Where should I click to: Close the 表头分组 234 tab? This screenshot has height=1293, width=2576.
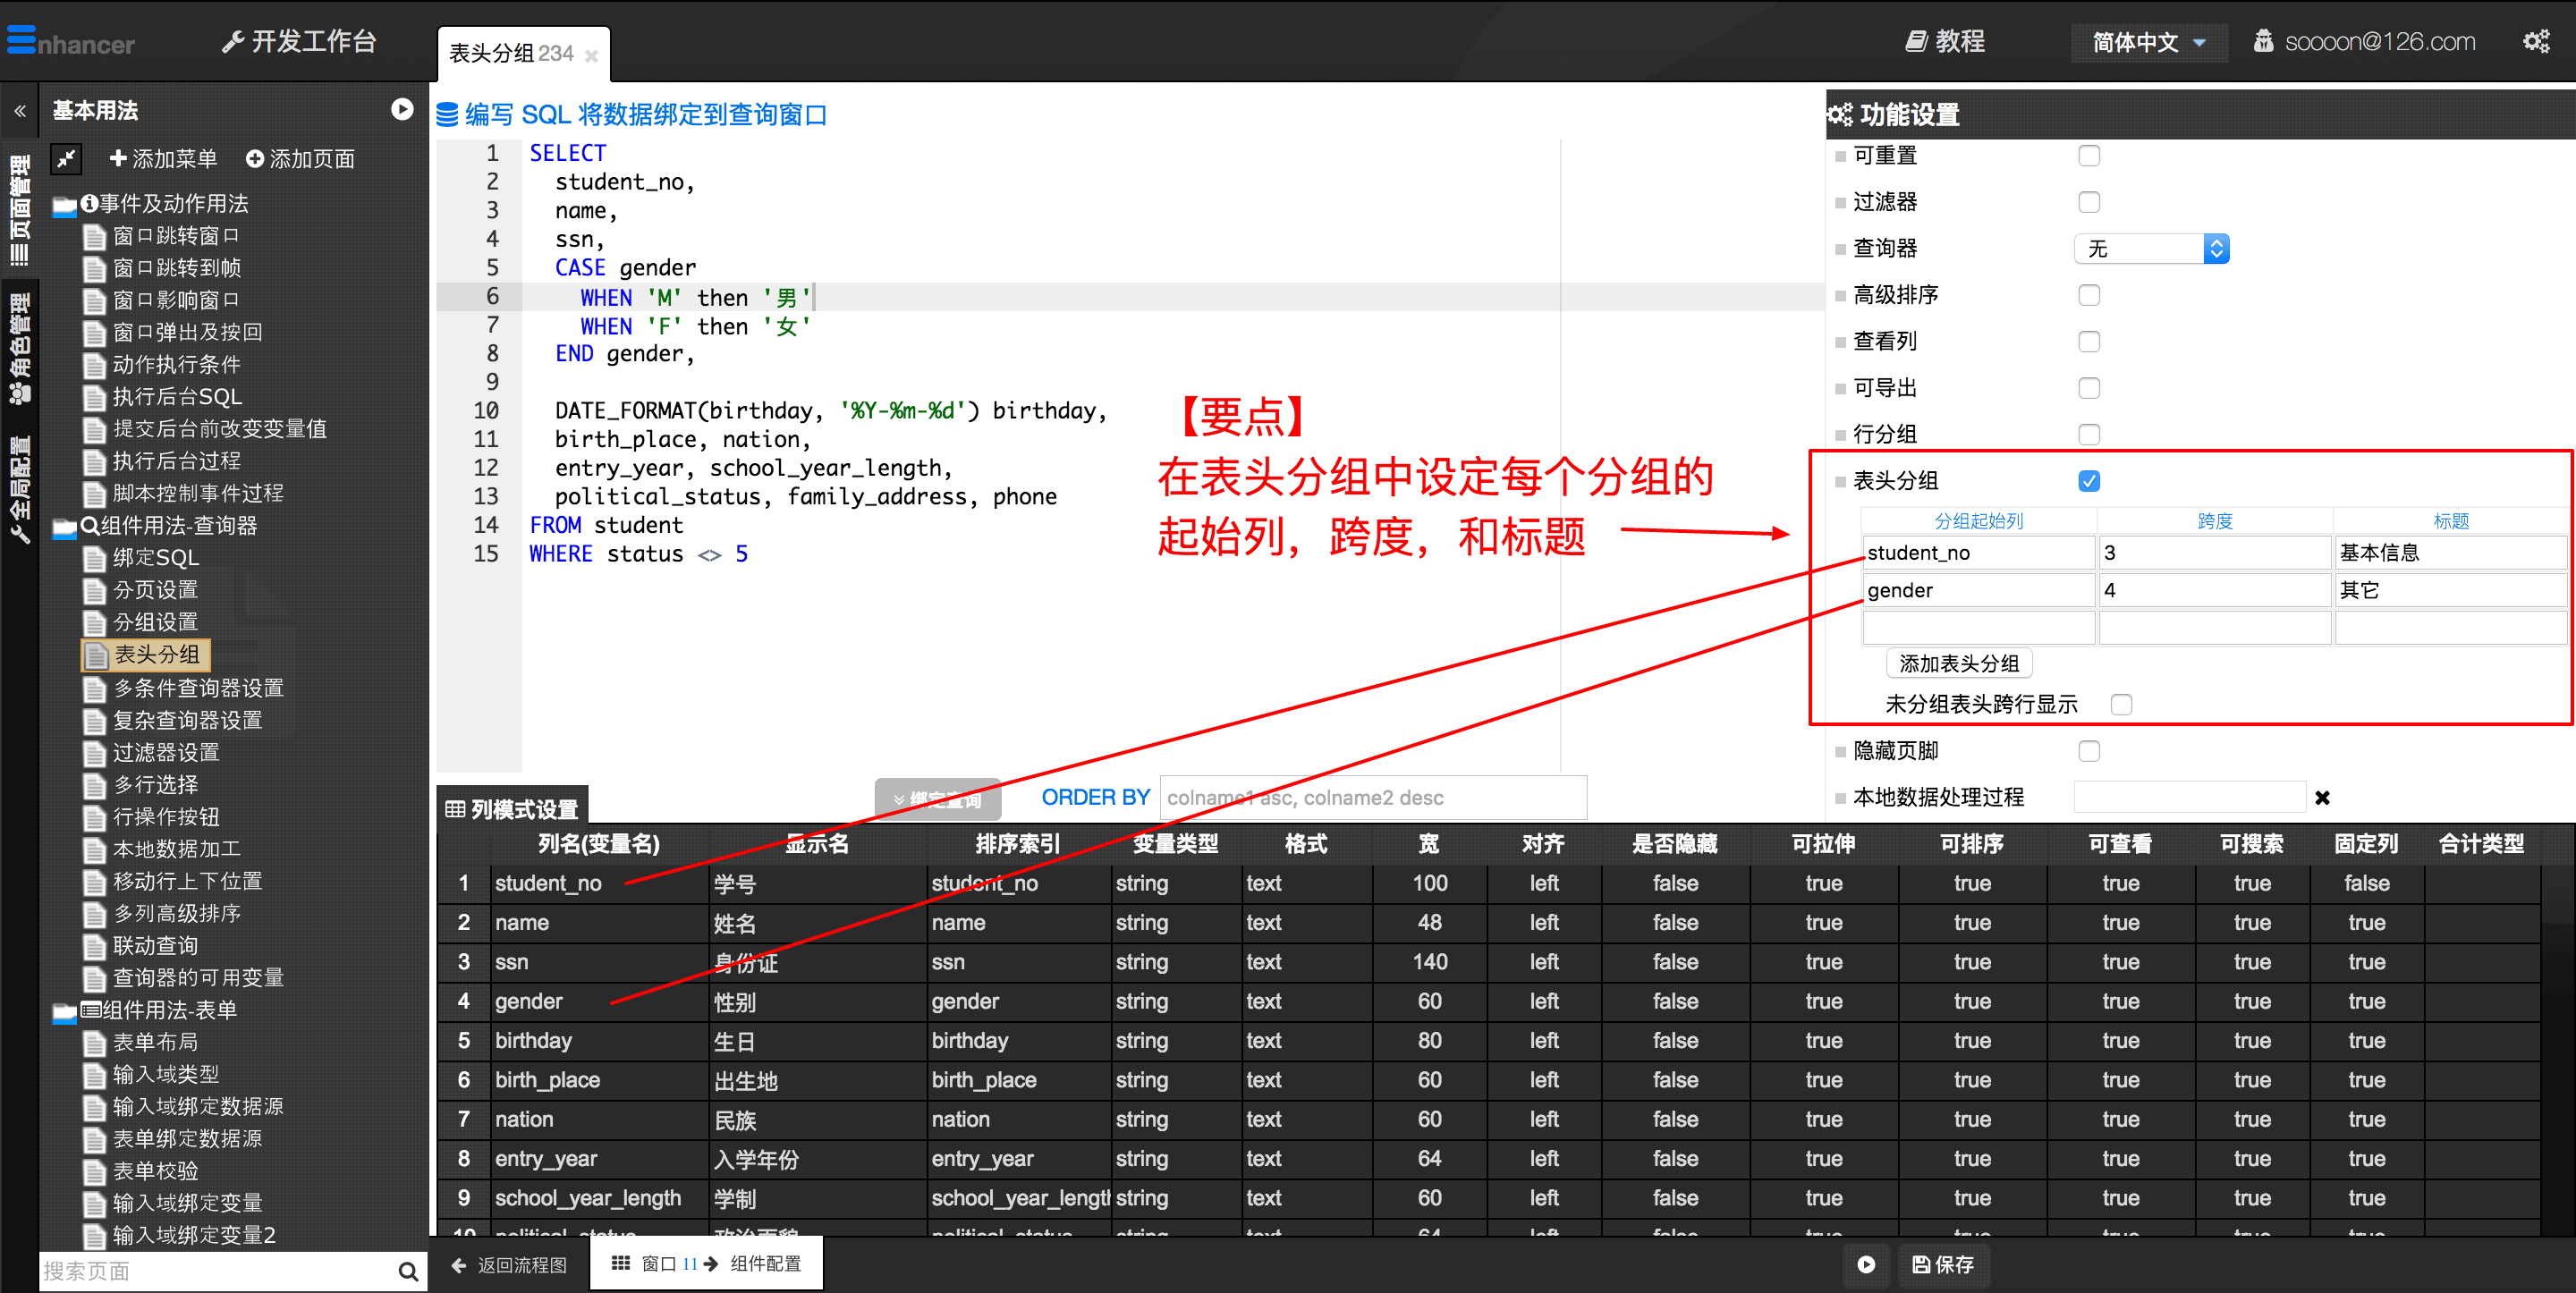(x=591, y=56)
